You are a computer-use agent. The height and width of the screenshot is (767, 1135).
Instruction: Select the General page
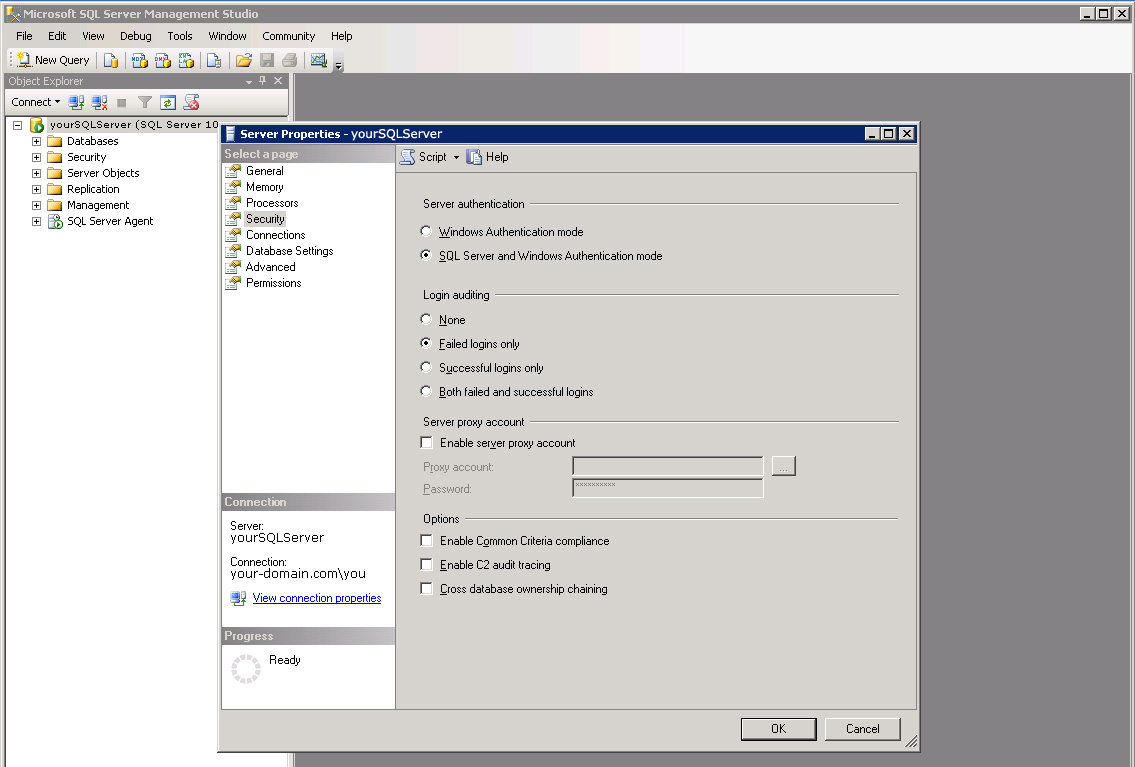pos(265,171)
